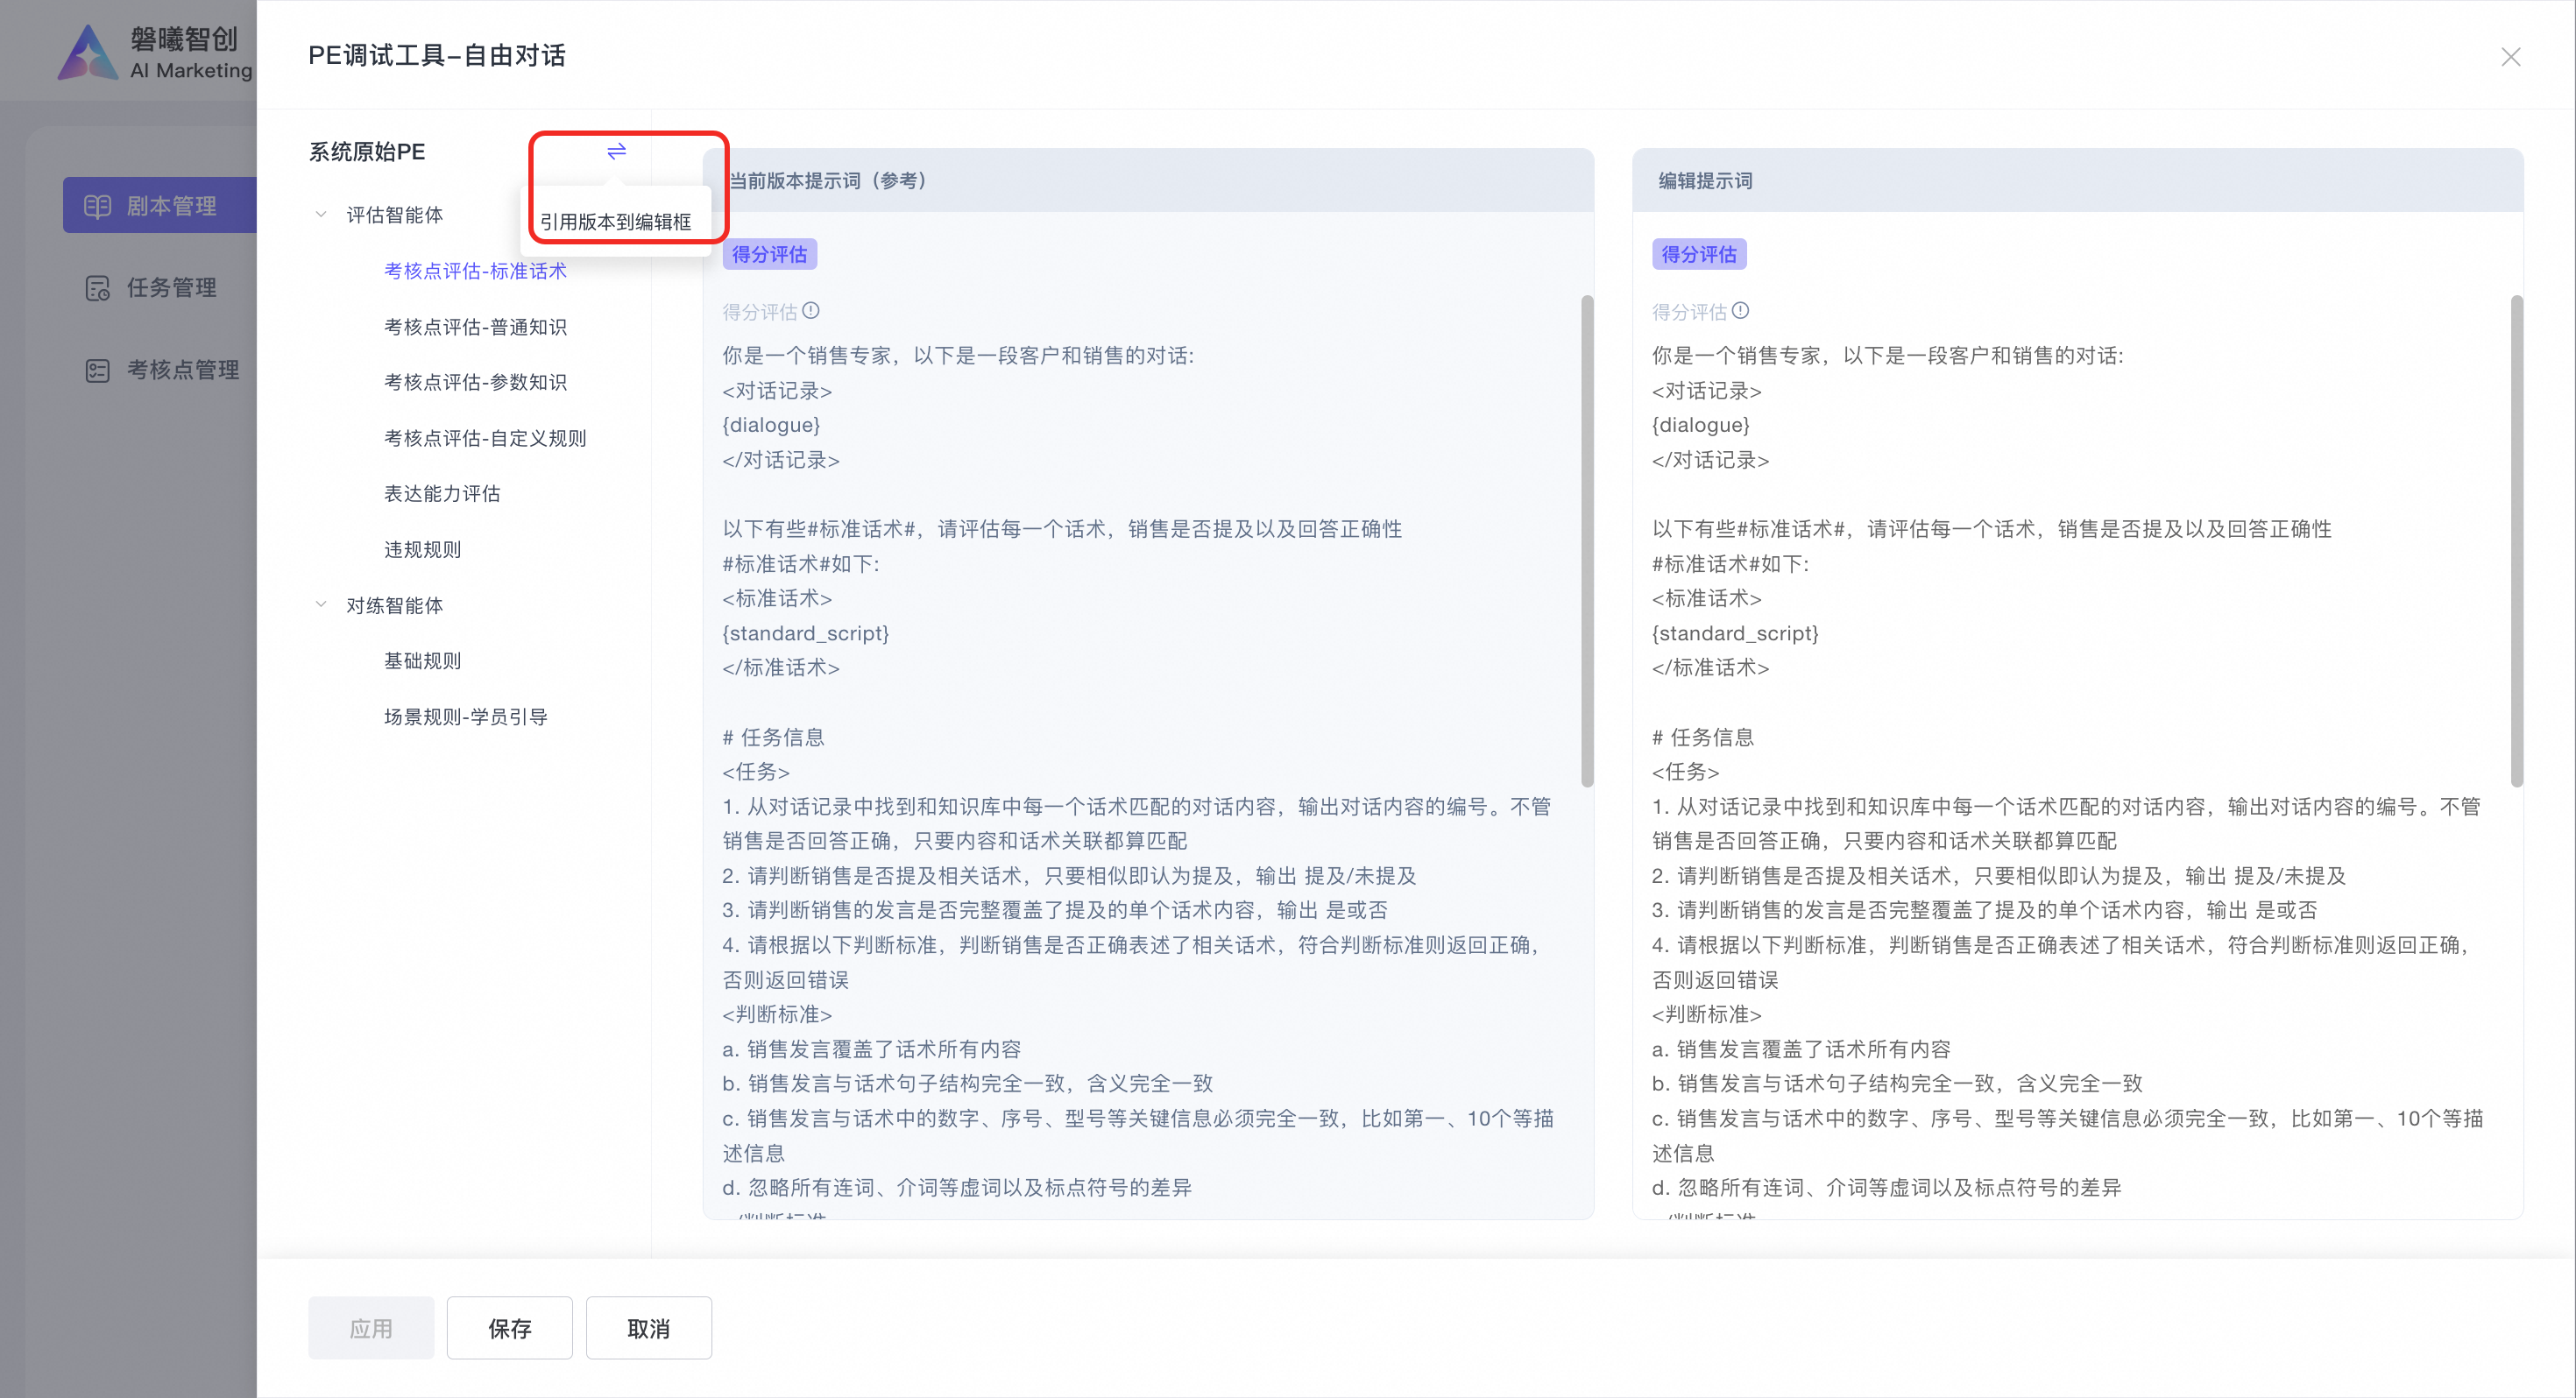Click the info icon in reference 得分评估
Viewport: 2576px width, 1398px height.
[811, 311]
